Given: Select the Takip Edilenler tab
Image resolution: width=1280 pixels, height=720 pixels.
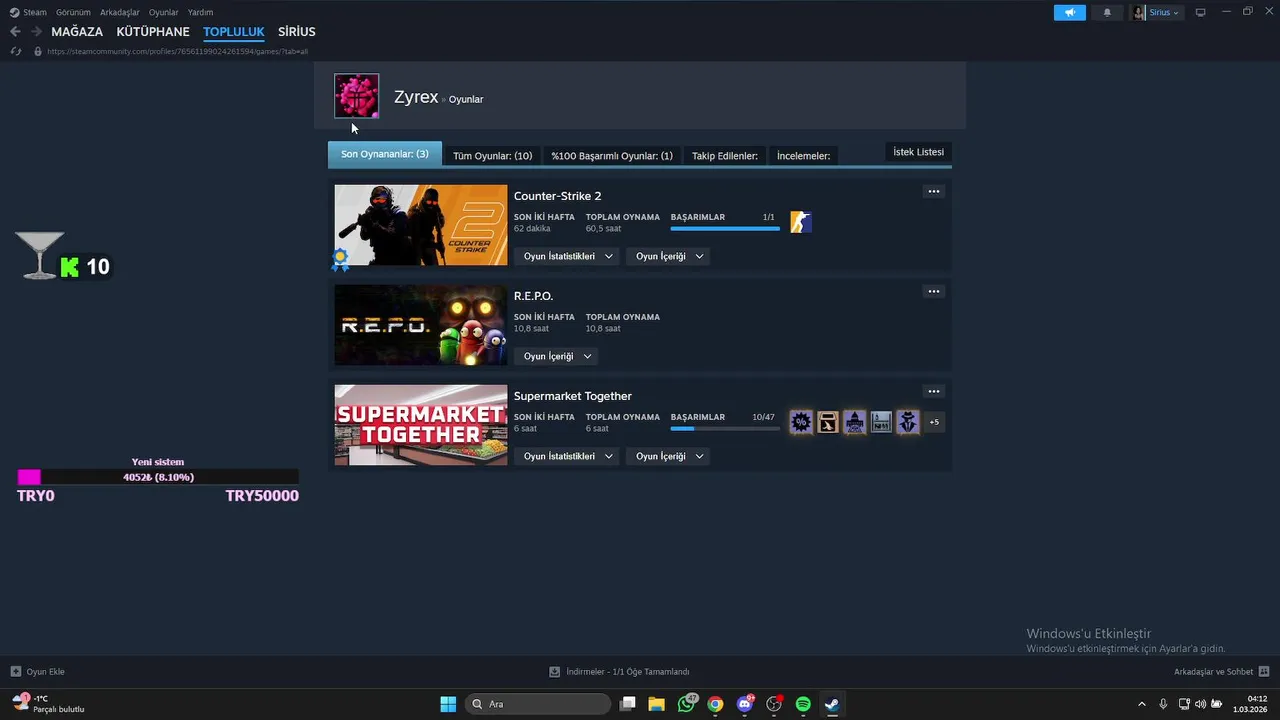Looking at the screenshot, I should tap(725, 155).
